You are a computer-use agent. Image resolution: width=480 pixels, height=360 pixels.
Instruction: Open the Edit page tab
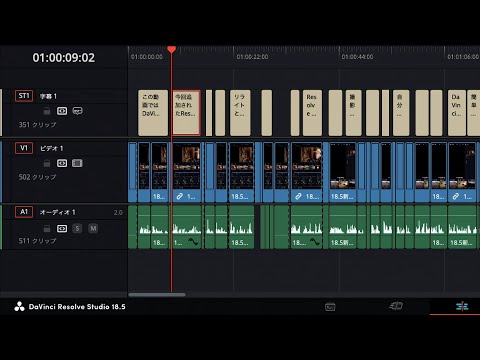(x=462, y=306)
